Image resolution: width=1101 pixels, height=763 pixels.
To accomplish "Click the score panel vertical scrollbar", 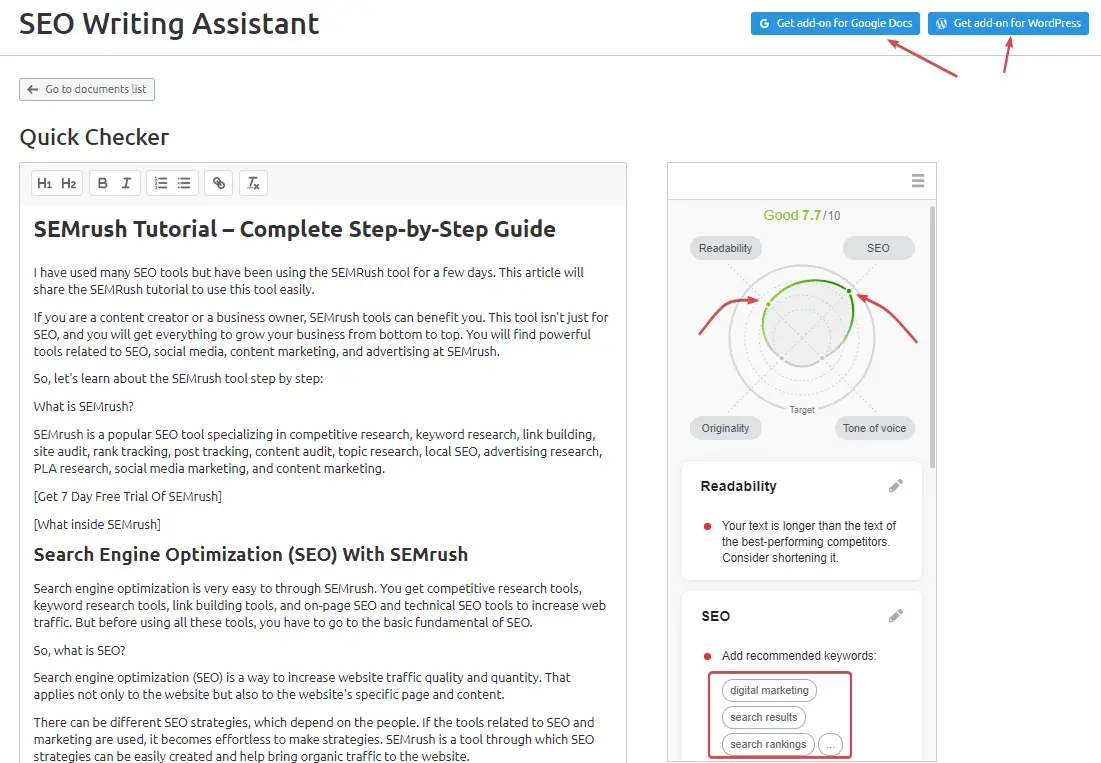I will tap(932, 337).
